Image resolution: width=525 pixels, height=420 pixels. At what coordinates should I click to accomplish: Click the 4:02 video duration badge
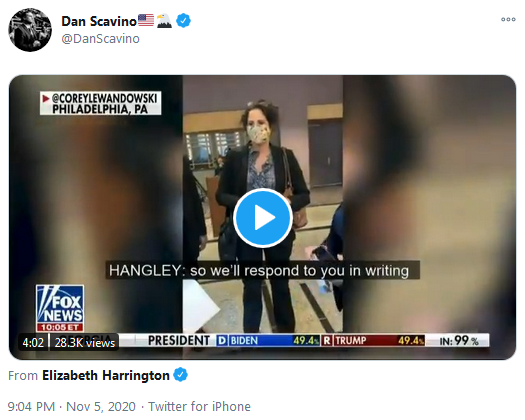33,343
